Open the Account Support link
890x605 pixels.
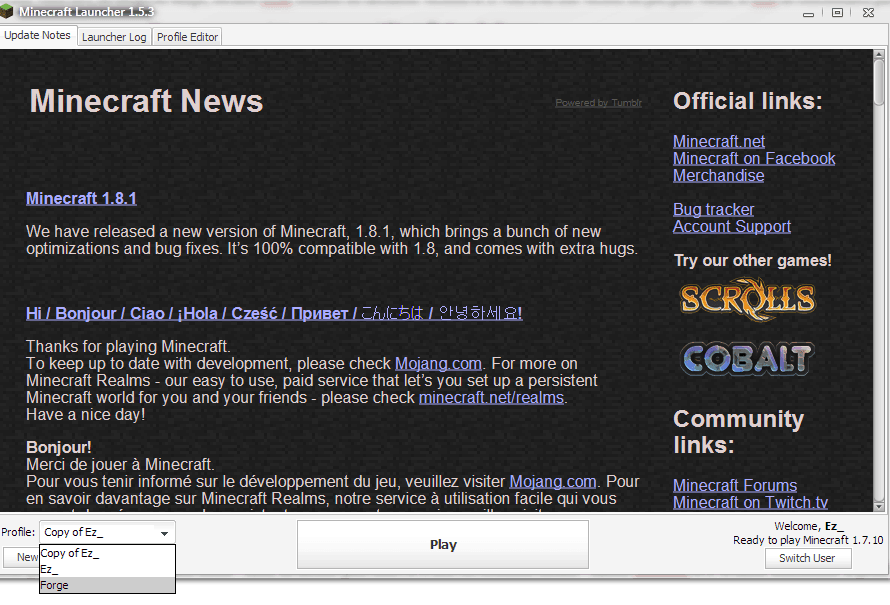(732, 226)
